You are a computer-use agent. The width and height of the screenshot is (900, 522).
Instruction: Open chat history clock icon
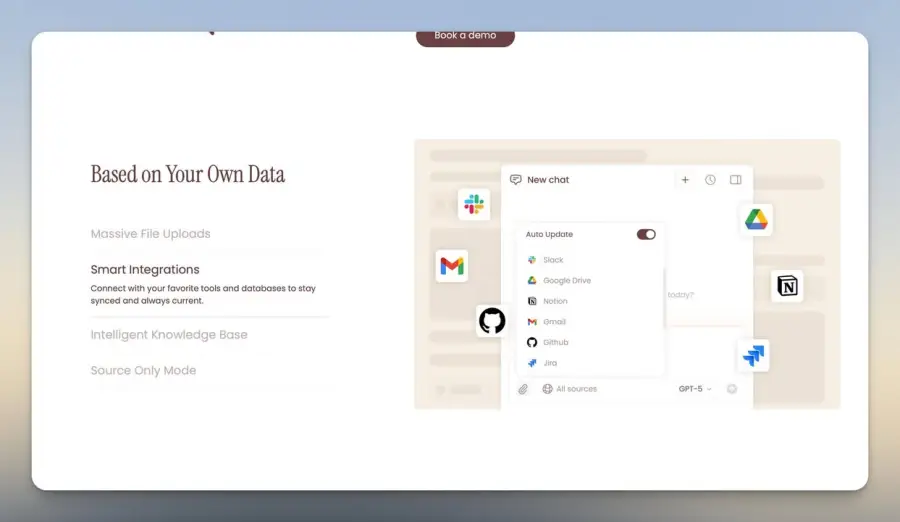click(710, 180)
